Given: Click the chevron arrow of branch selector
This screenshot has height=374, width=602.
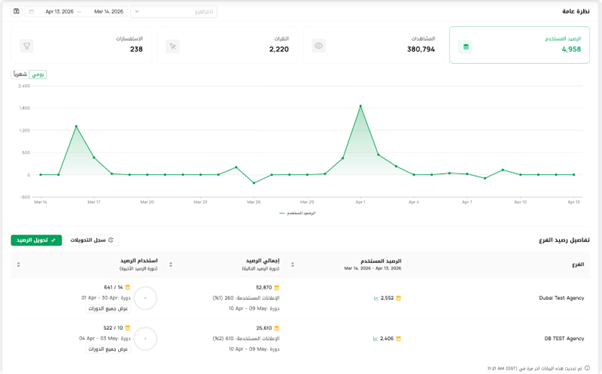Looking at the screenshot, I should tap(137, 12).
